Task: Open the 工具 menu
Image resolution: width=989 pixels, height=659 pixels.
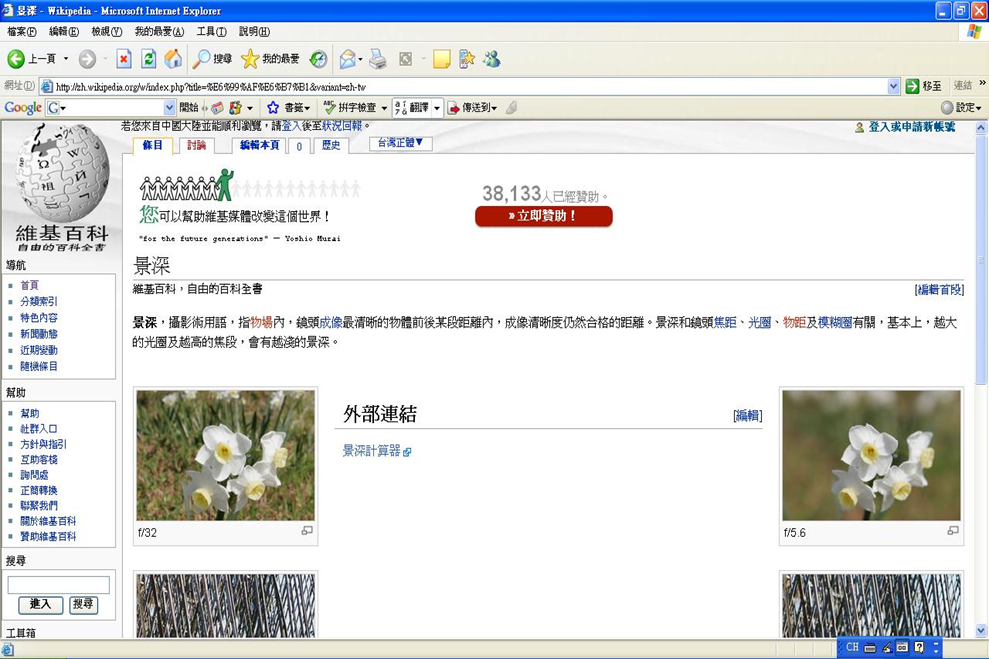Action: (211, 32)
